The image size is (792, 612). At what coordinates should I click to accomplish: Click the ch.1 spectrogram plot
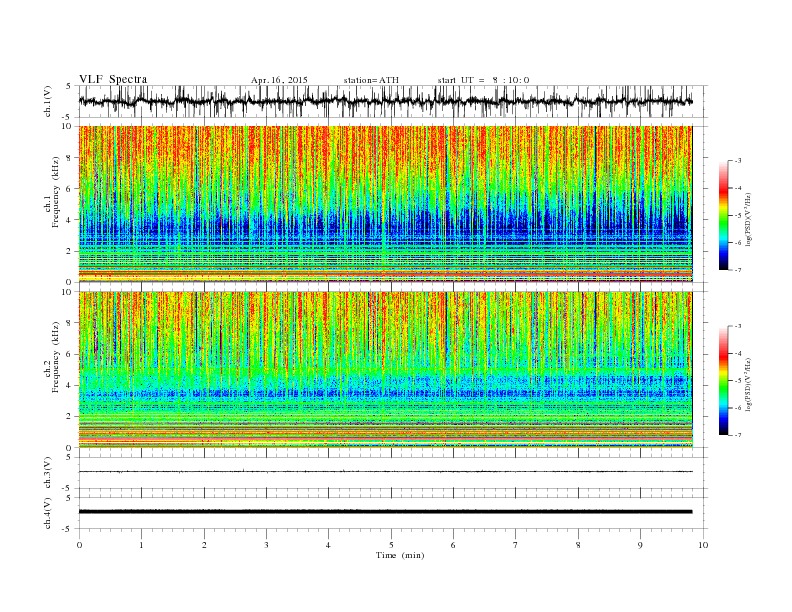(385, 204)
